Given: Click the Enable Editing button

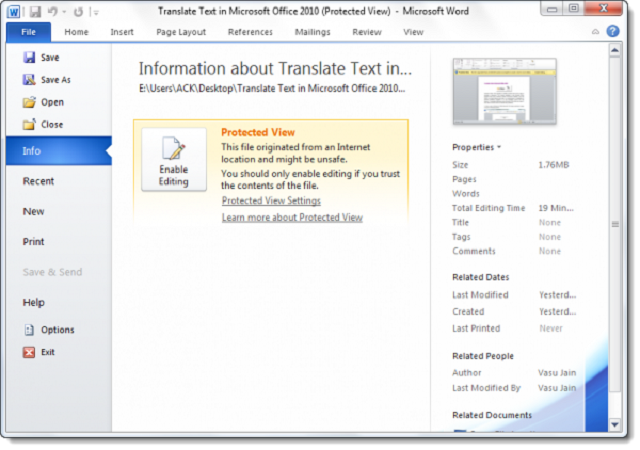Looking at the screenshot, I should [x=174, y=159].
